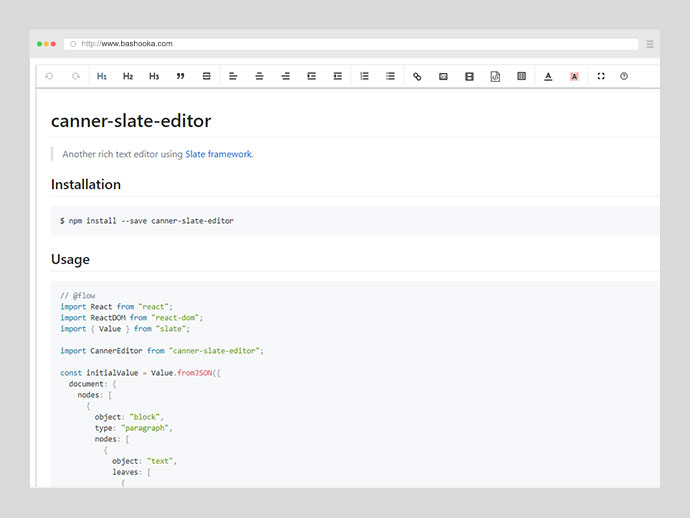Create an unordered bullet list
Screen dimensions: 690x518
[x=390, y=76]
